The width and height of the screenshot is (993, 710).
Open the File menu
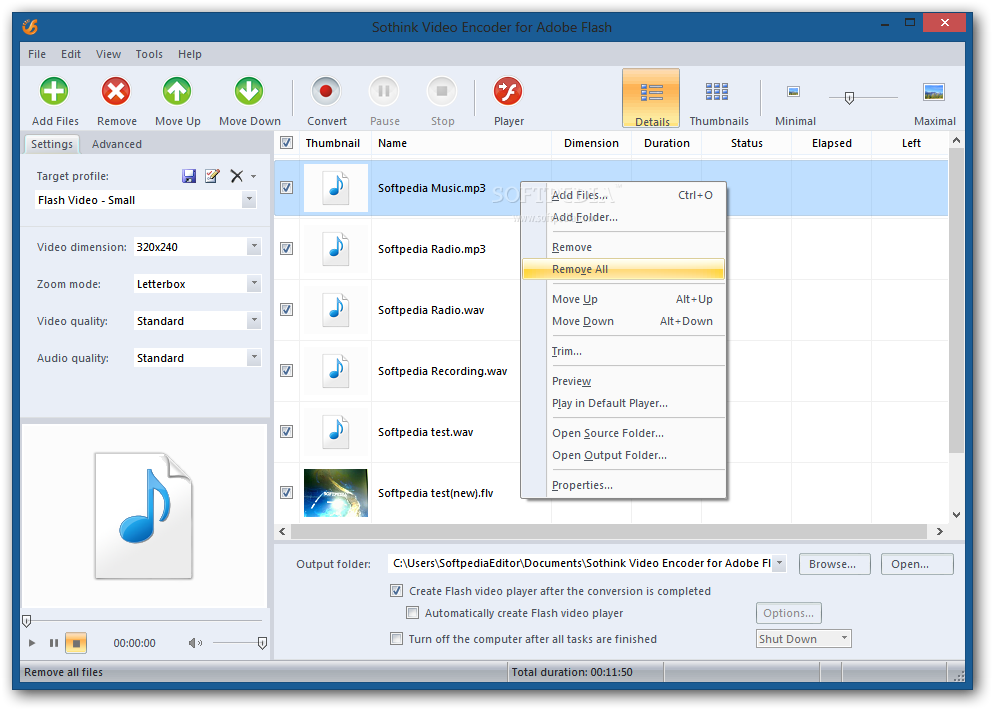37,54
